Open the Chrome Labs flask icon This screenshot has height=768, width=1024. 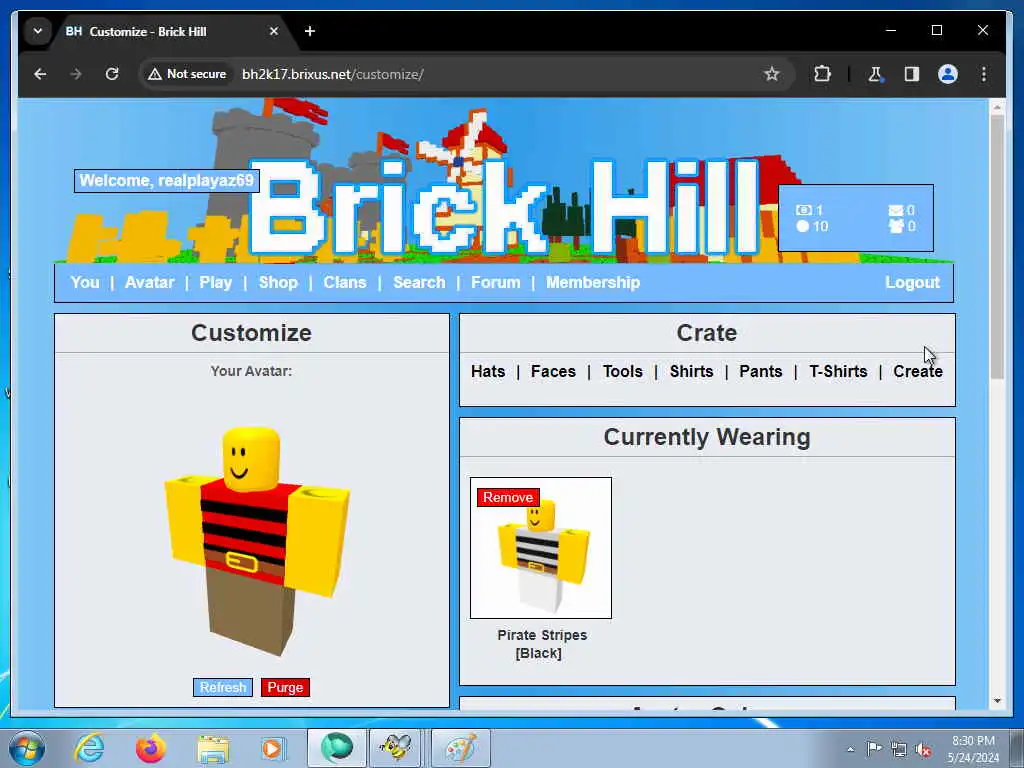point(875,74)
